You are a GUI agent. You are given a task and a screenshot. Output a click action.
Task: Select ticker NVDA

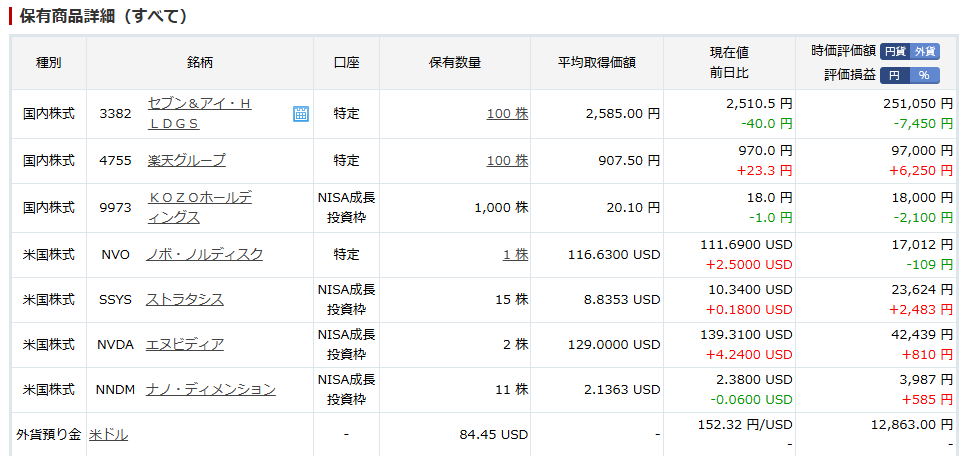click(x=115, y=344)
